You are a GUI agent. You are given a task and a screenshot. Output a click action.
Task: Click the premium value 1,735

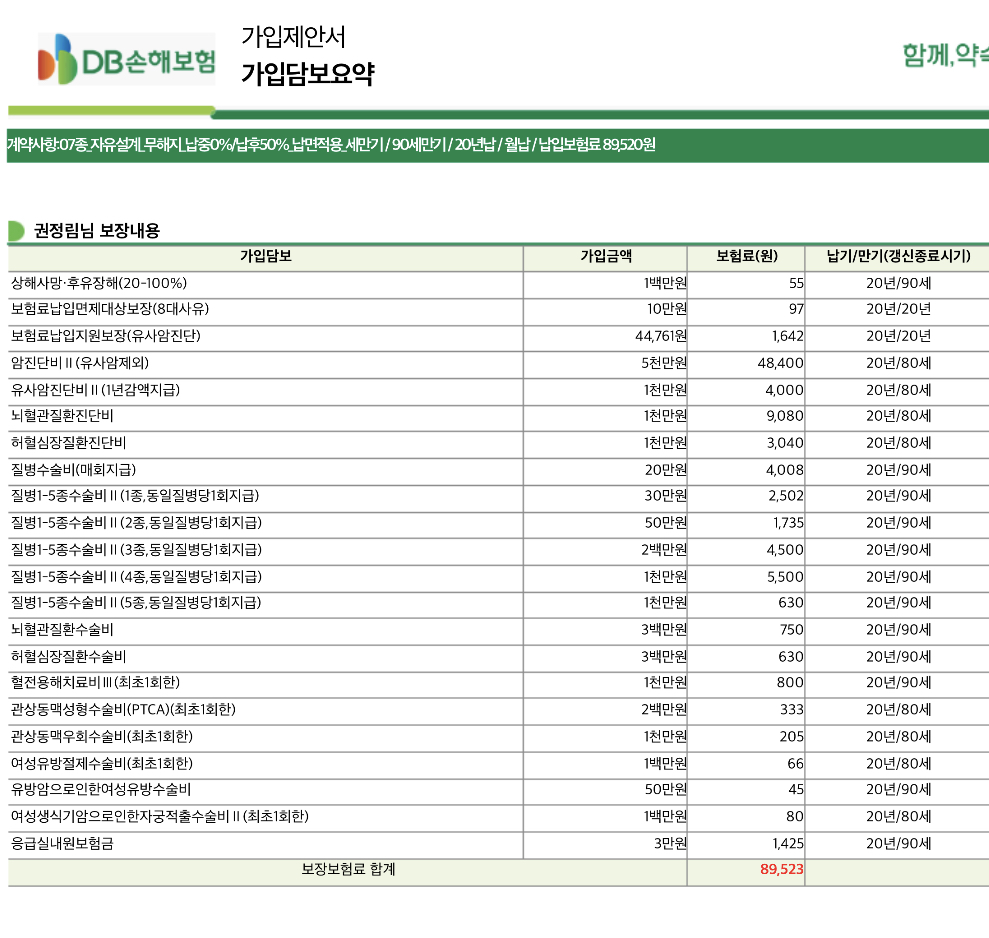point(788,524)
